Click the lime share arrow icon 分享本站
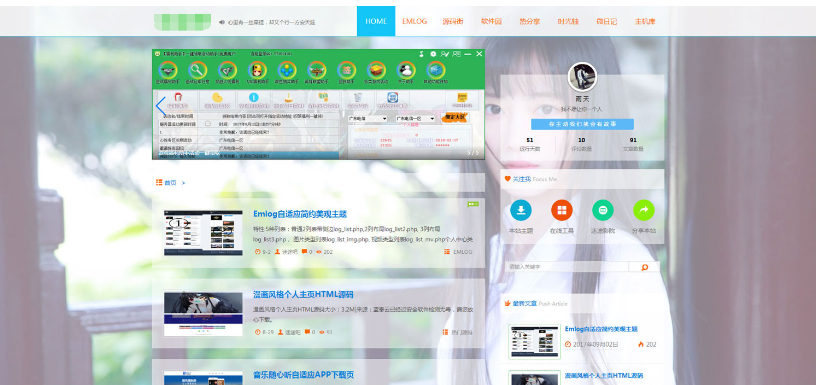This screenshot has width=816, height=385. click(x=644, y=210)
